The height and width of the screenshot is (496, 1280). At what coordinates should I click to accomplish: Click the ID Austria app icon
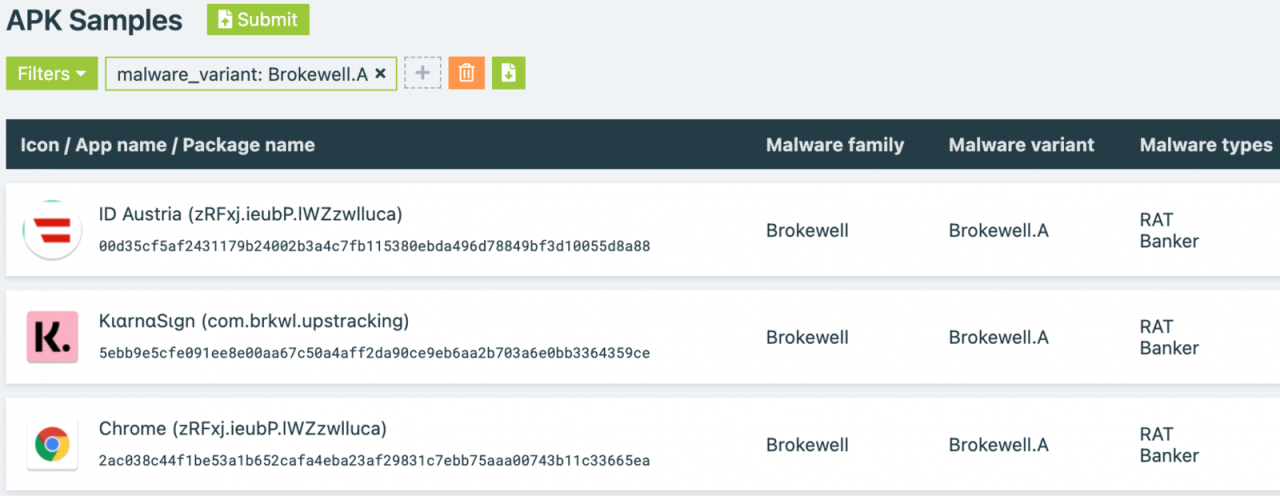pyautogui.click(x=52, y=230)
